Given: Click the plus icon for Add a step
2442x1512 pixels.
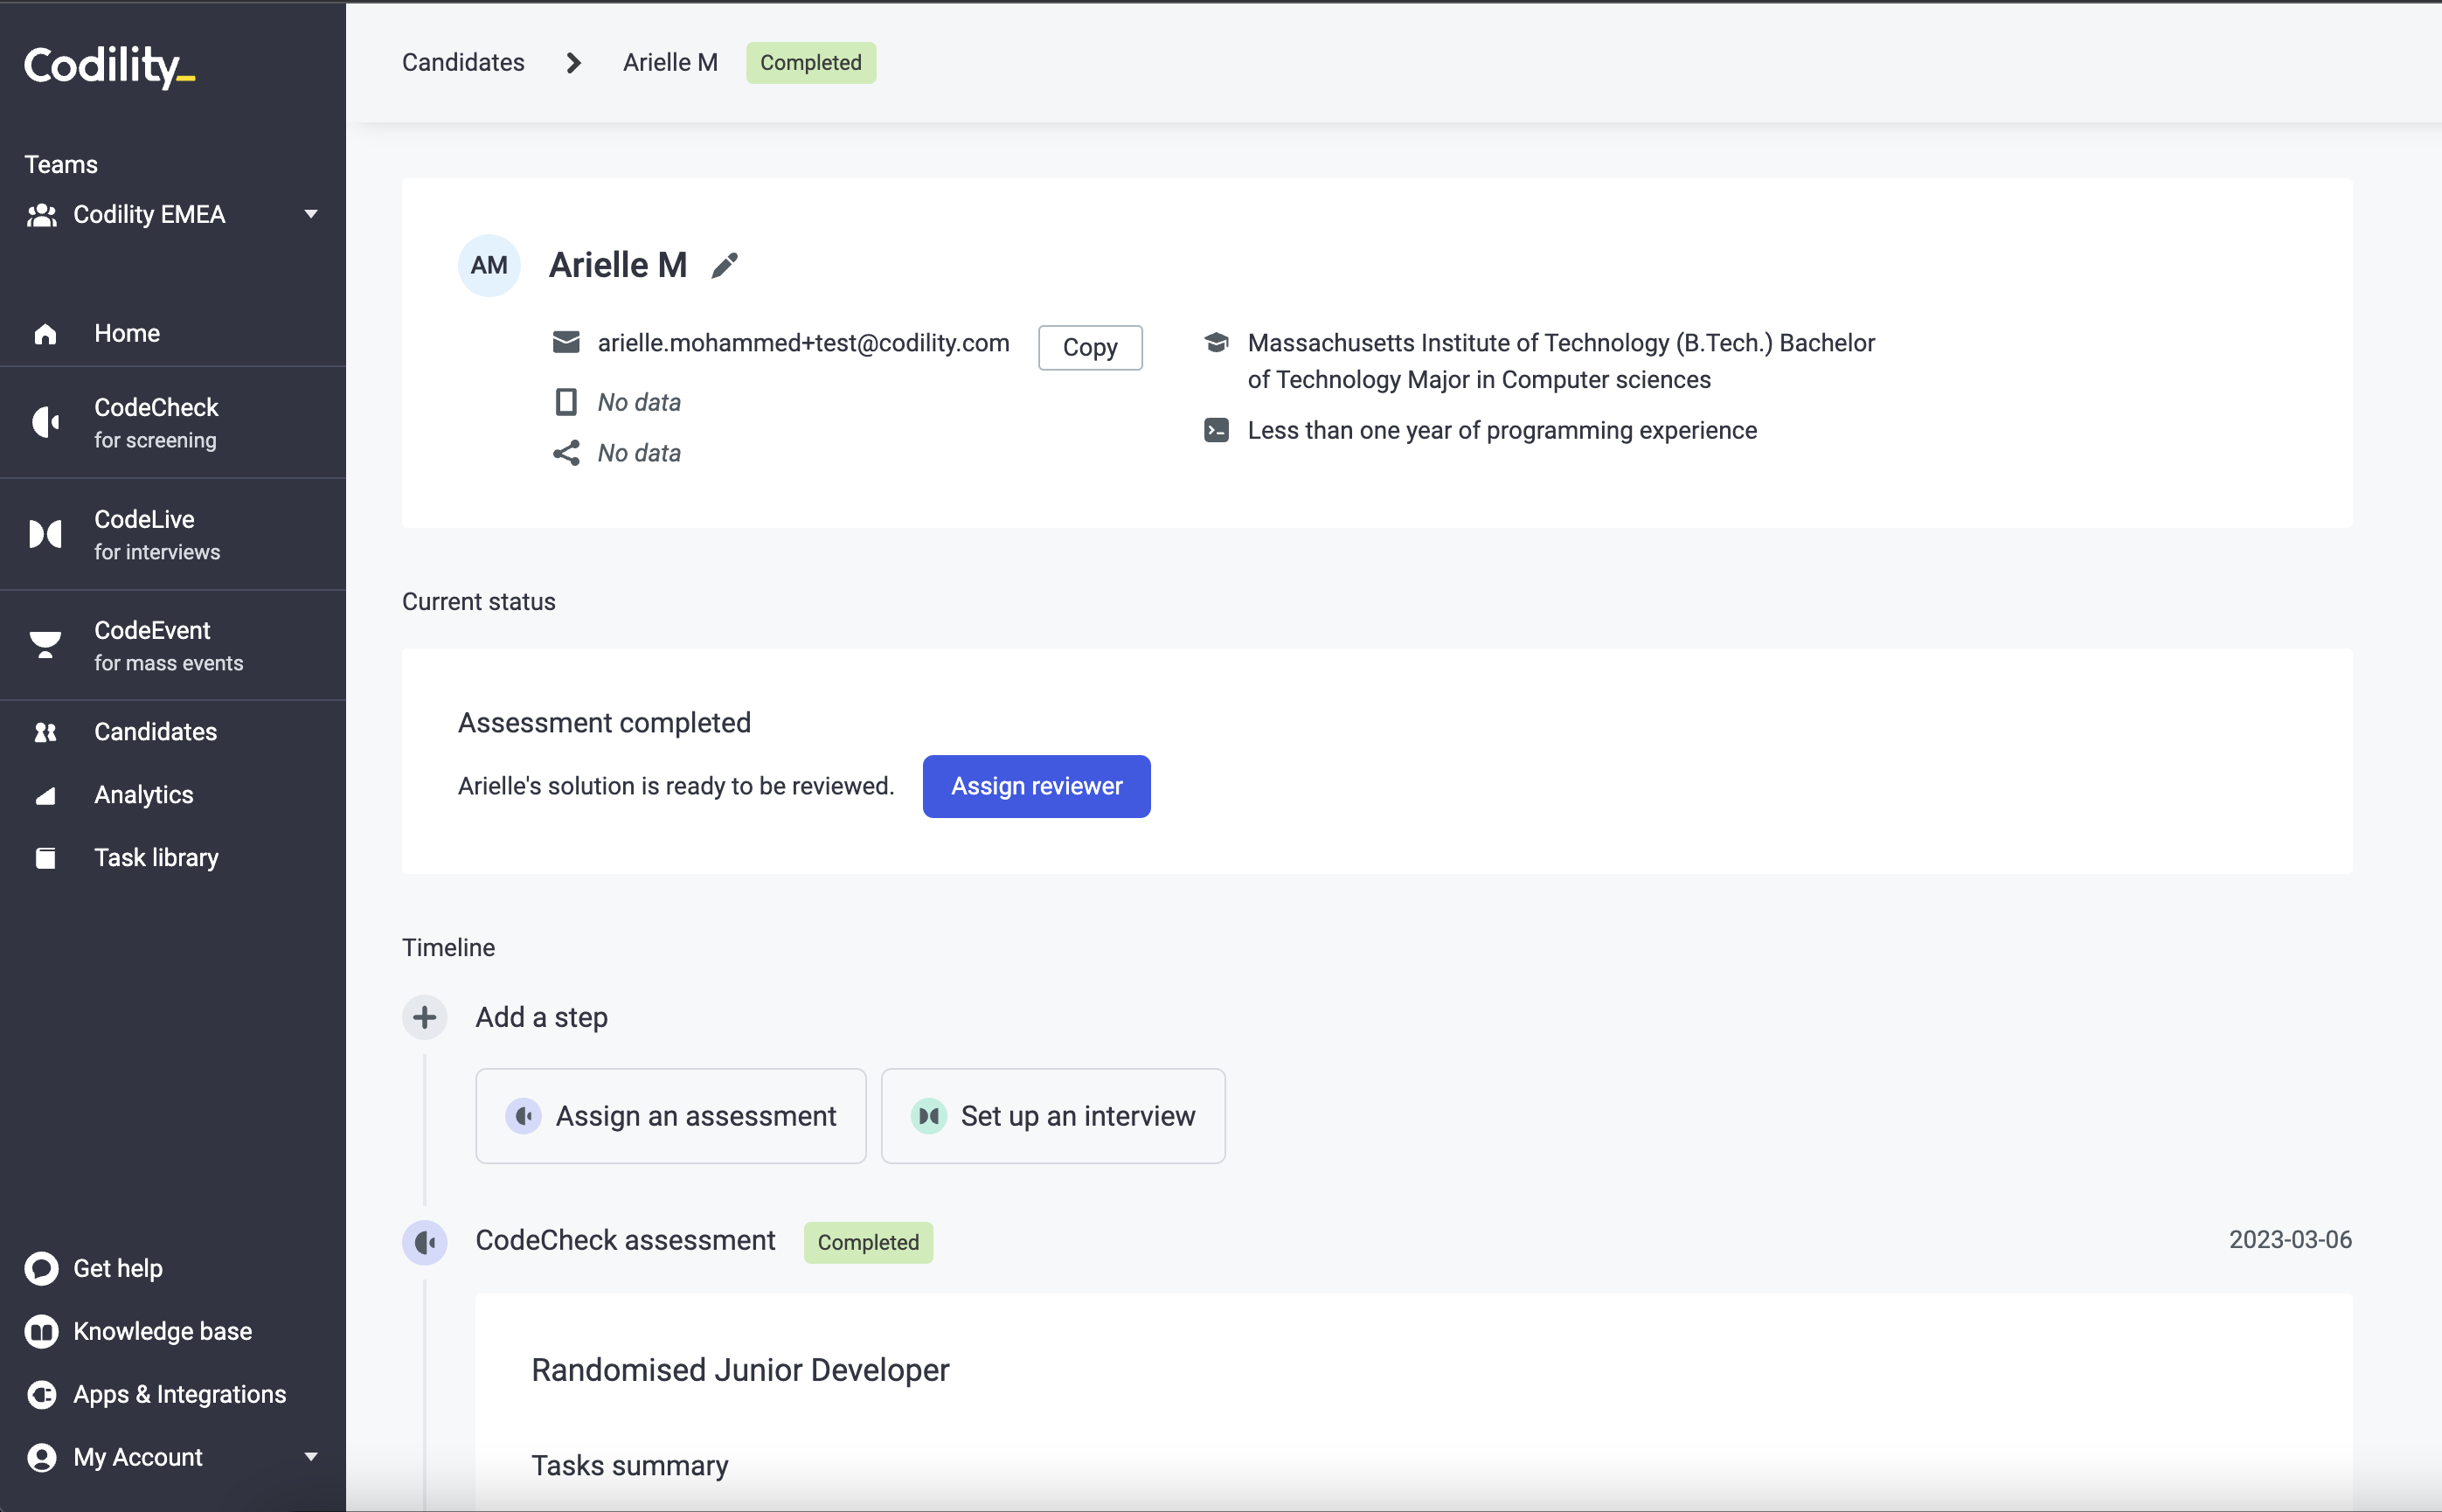Looking at the screenshot, I should [x=425, y=1018].
